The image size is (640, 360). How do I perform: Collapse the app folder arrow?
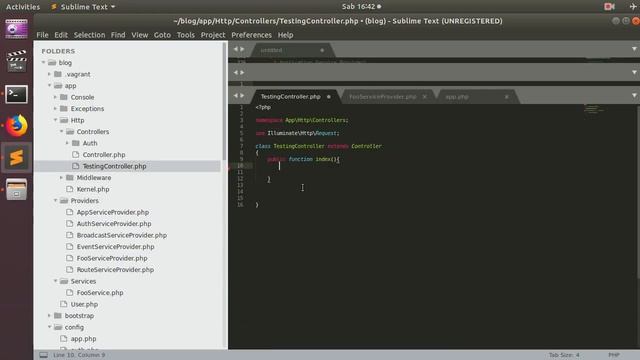pos(49,86)
